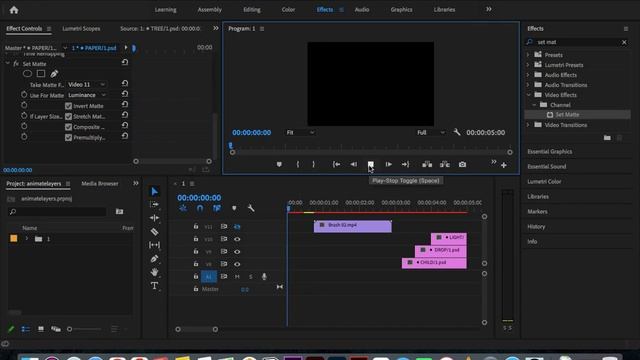Screen dimensions: 640x360
Task: Toggle V11 track output eye
Action: [x=237, y=227]
